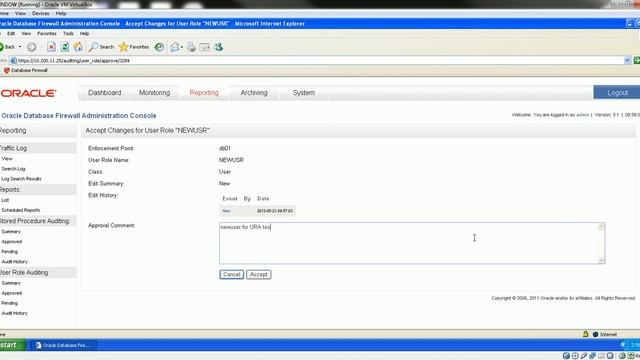Open the Back history dropdown arrow

(x=20, y=47)
